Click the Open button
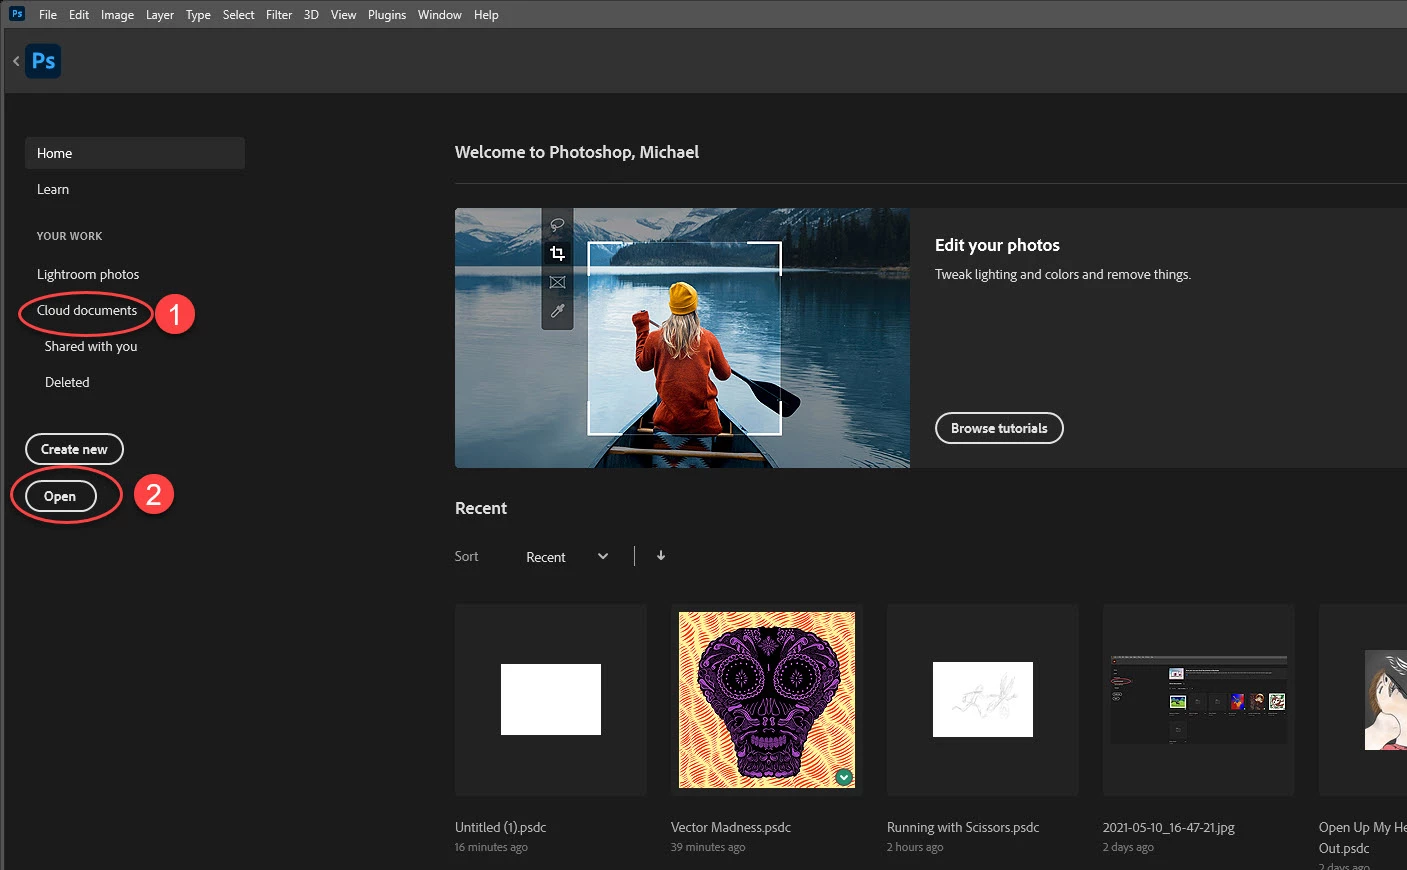This screenshot has width=1407, height=870. coord(60,496)
